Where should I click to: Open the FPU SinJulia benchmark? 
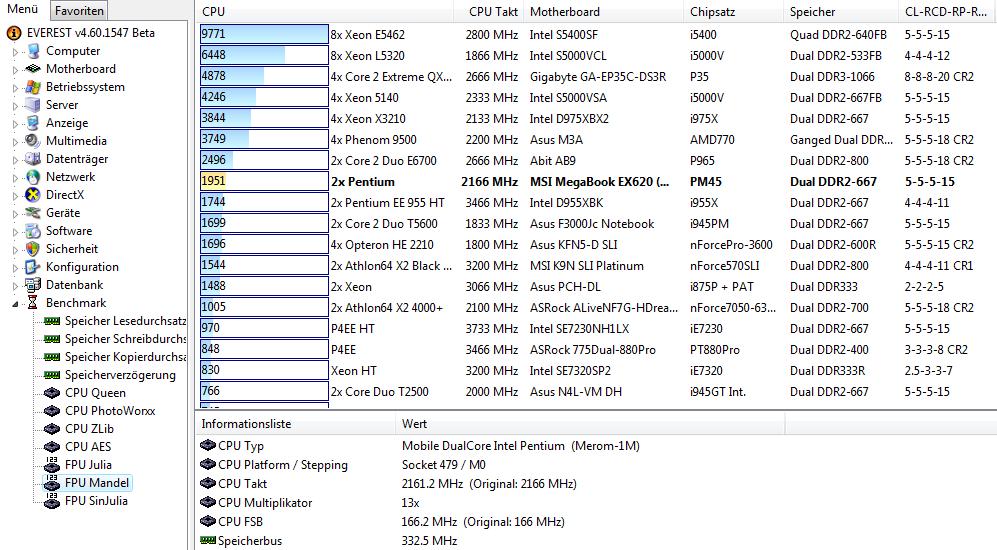tap(96, 500)
